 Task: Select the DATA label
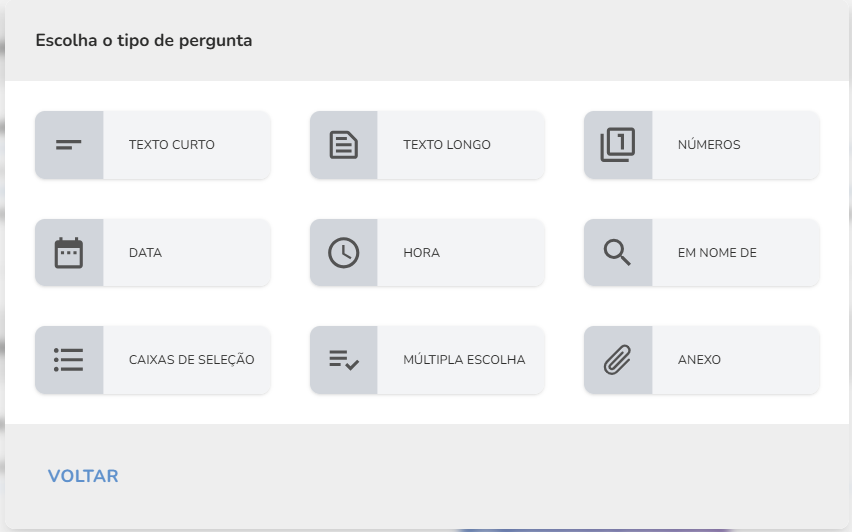tap(145, 253)
